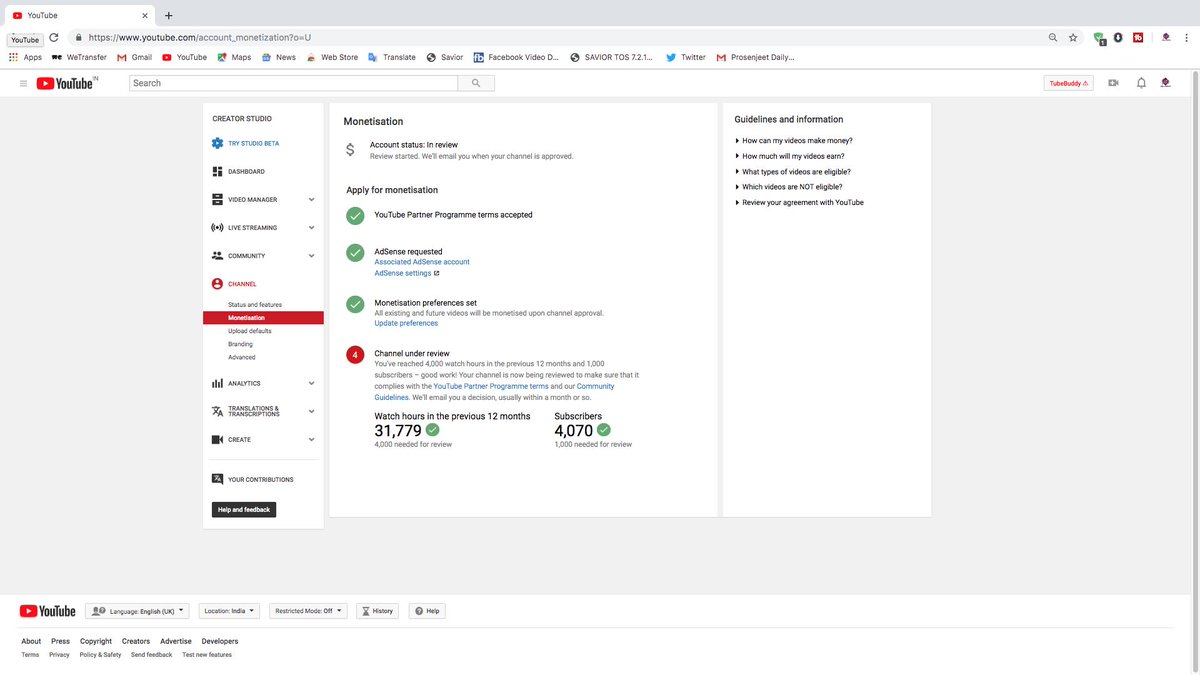The image size is (1200, 675).
Task: Expand the Create chevron
Action: pos(311,439)
